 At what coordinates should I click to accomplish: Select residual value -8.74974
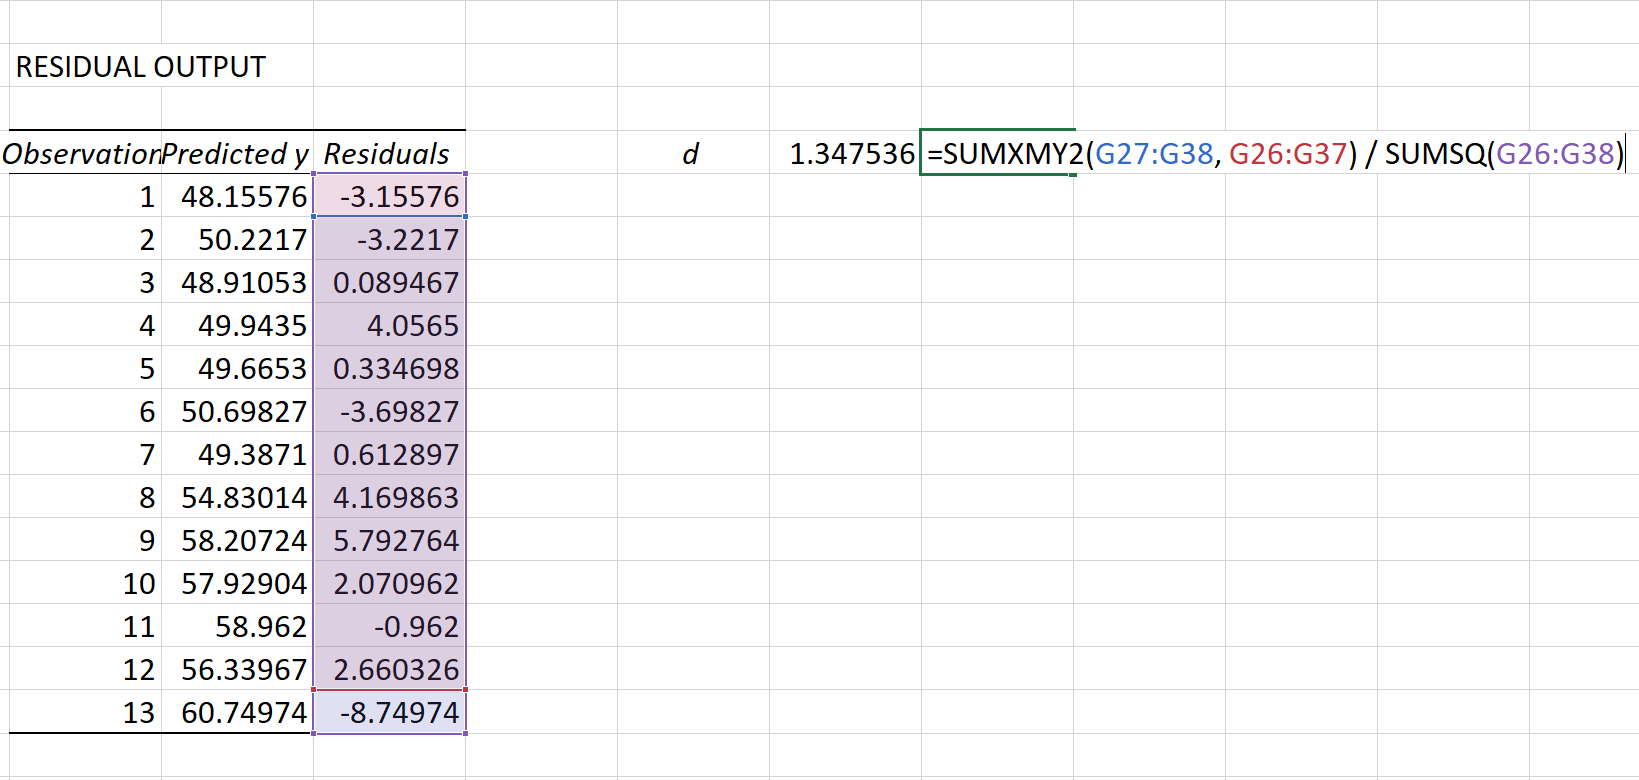389,712
